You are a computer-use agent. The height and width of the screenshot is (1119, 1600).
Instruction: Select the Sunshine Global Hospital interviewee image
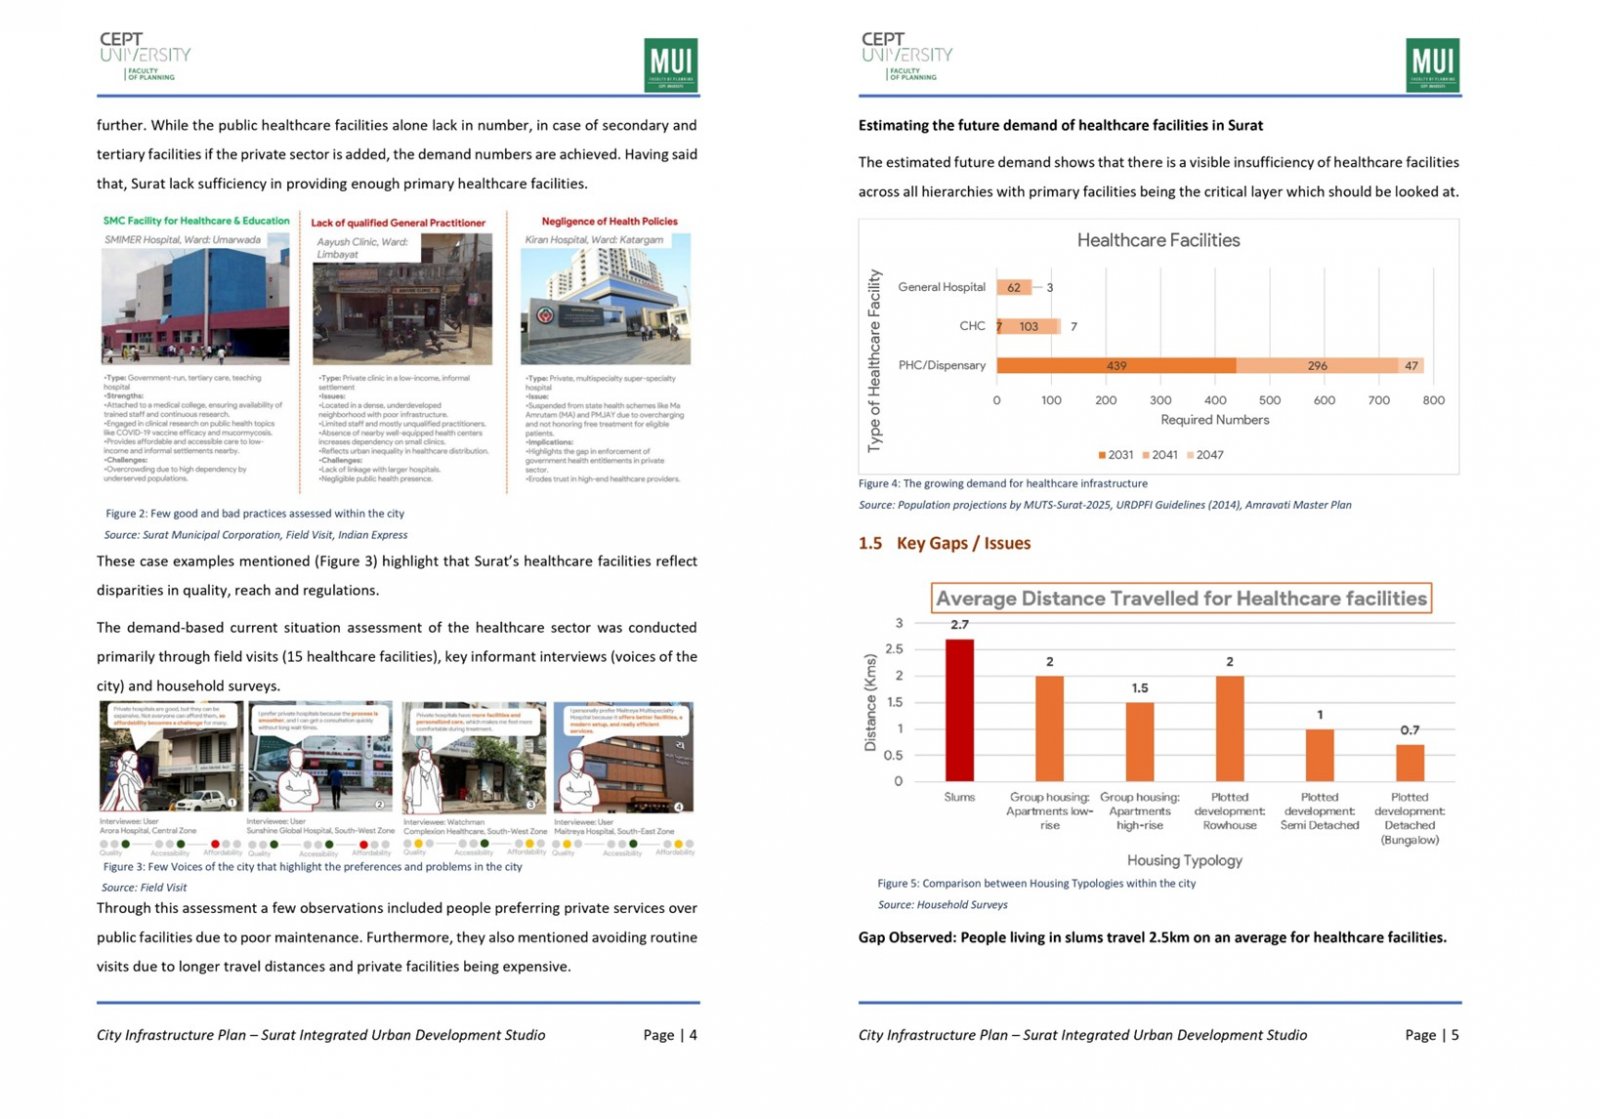coord(320,757)
